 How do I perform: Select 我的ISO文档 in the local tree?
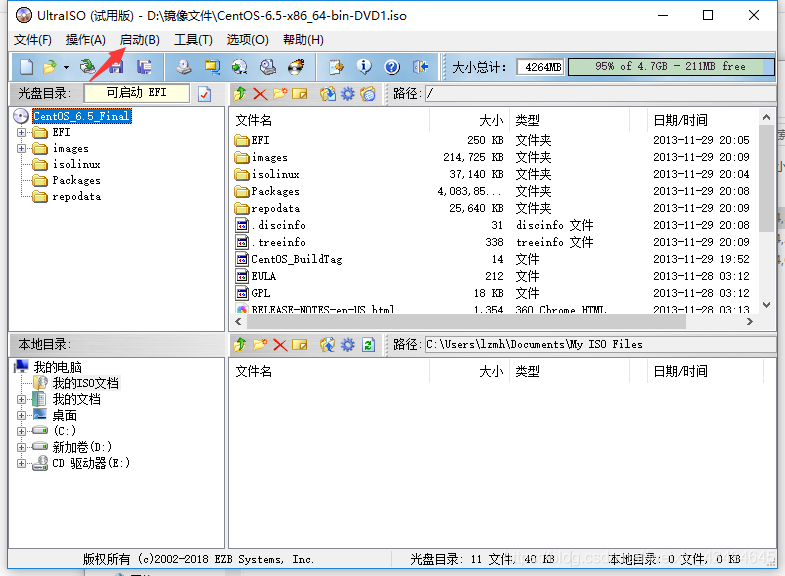pos(86,383)
